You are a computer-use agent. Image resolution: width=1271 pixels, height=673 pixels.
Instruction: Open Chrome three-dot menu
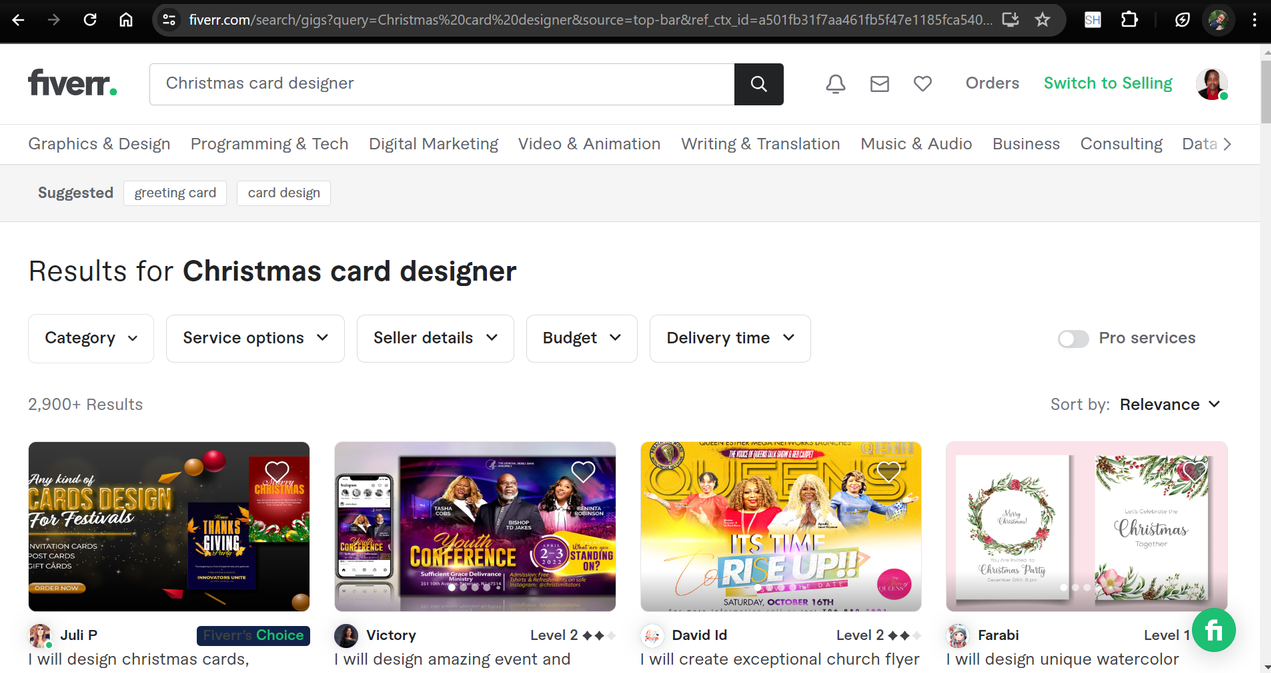pos(1254,19)
